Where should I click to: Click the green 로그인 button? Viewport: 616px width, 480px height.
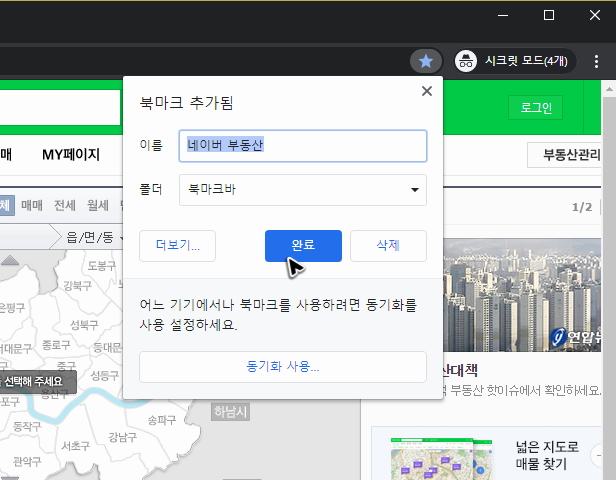[536, 108]
